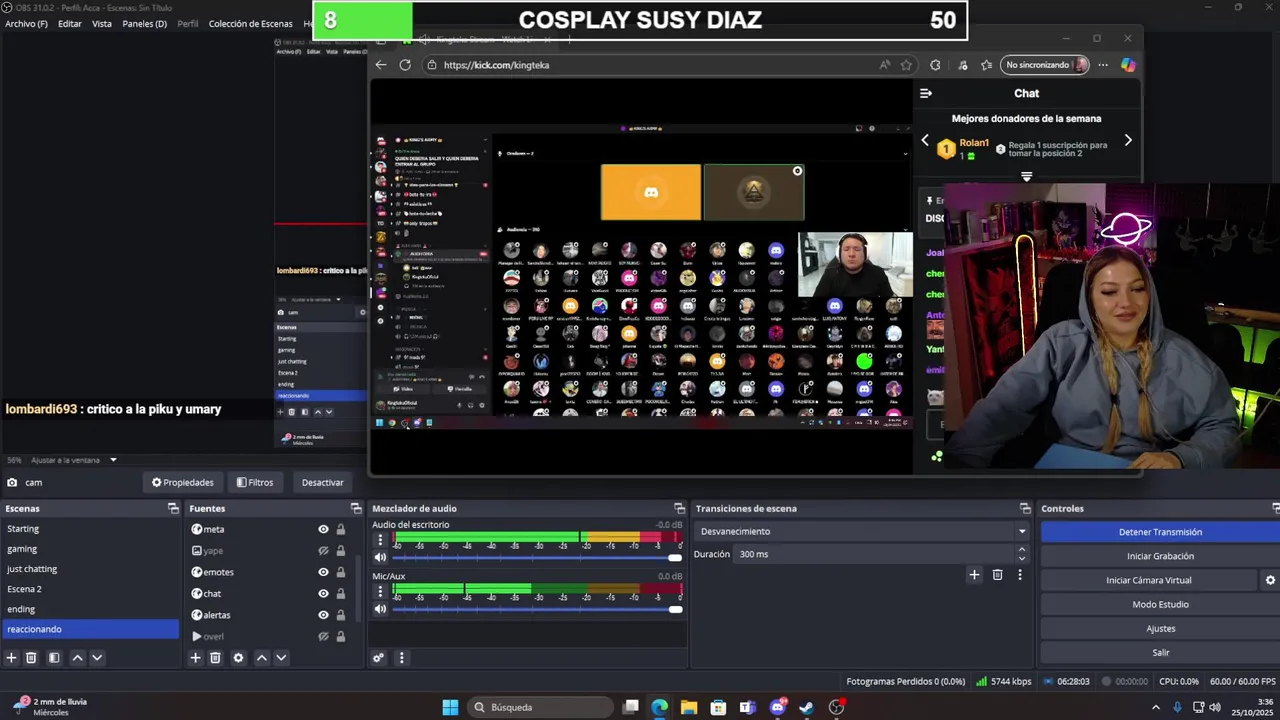Show the hidden overl source

coord(323,636)
